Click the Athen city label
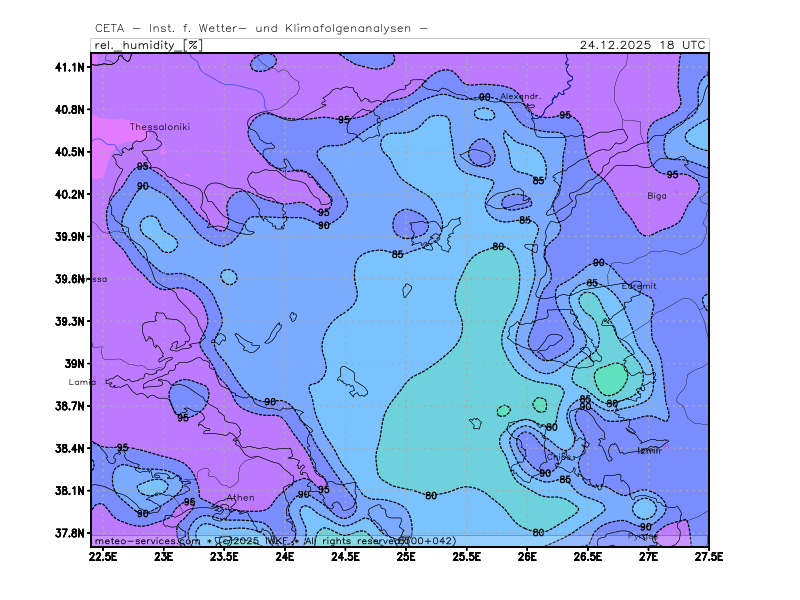The image size is (800, 600). [240, 497]
